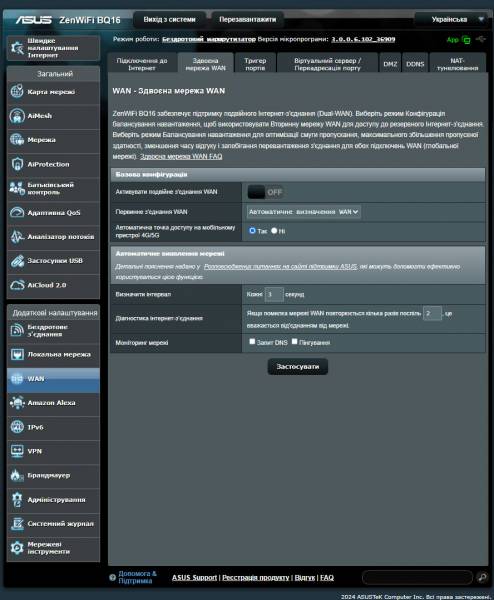The height and width of the screenshot is (600, 494).
Task: Open the 'Відгук' footer link
Action: tap(305, 577)
